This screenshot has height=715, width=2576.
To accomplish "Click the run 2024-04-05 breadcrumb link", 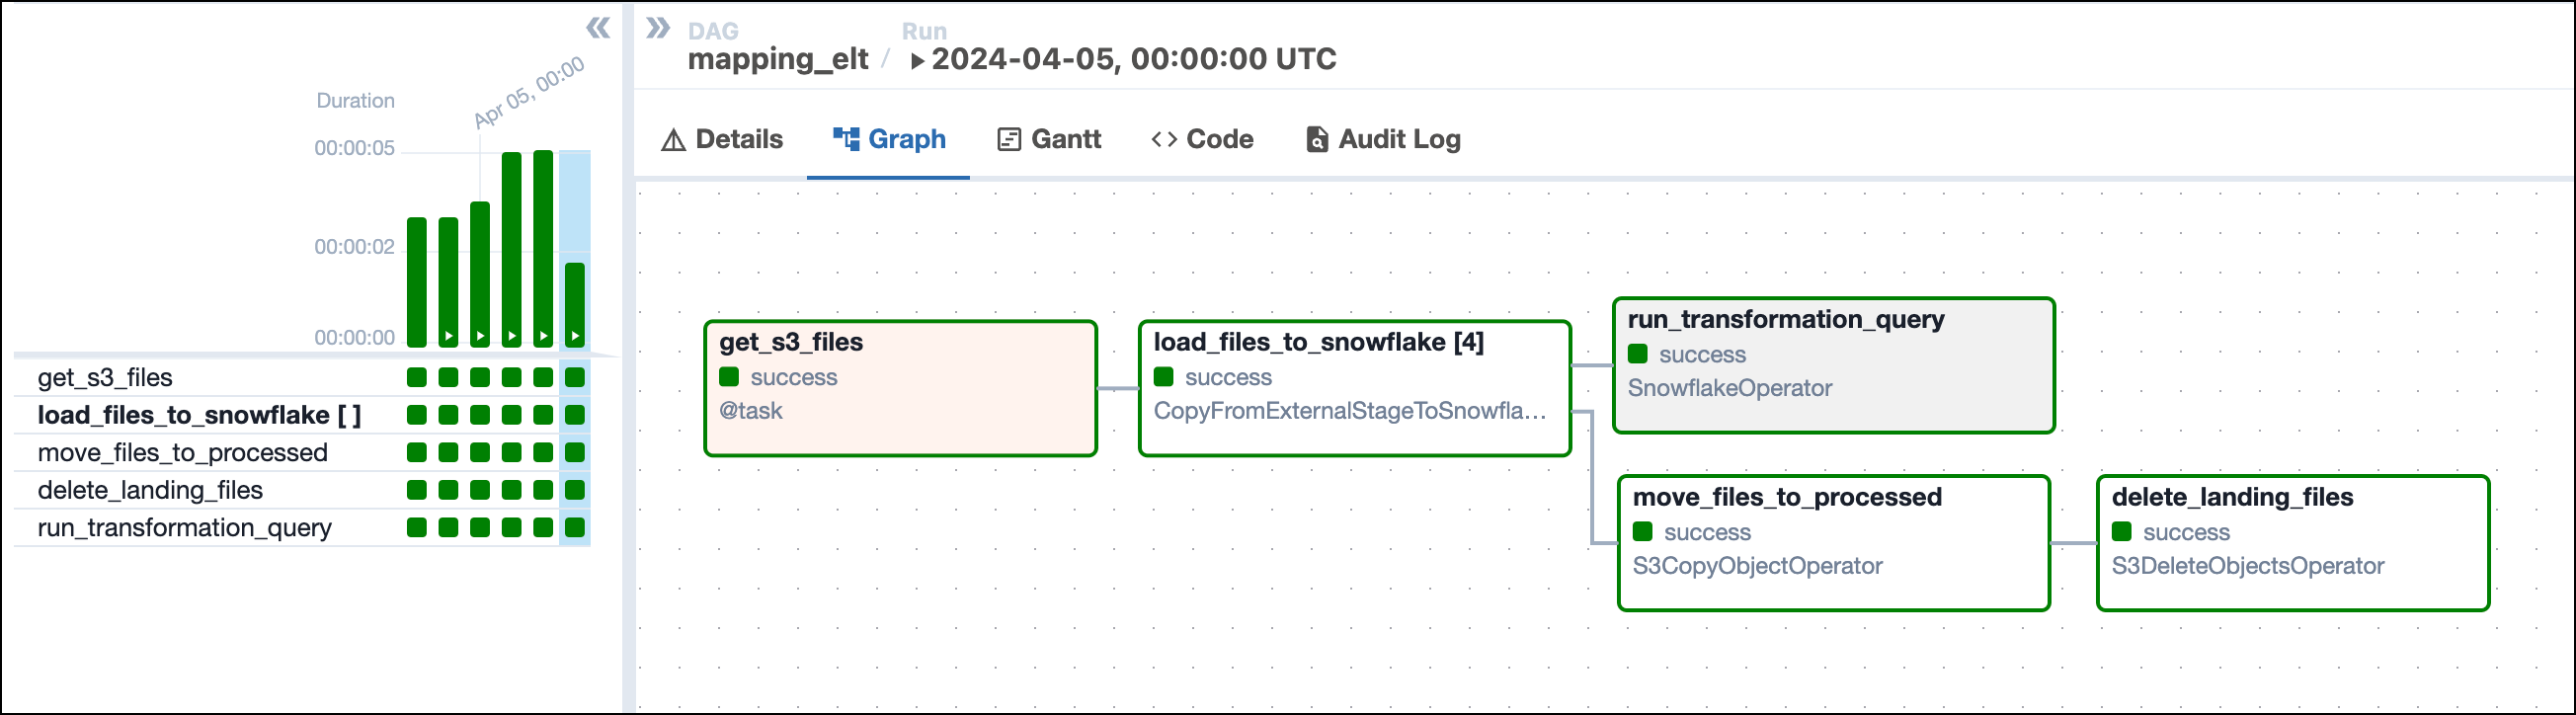I will click(1133, 59).
